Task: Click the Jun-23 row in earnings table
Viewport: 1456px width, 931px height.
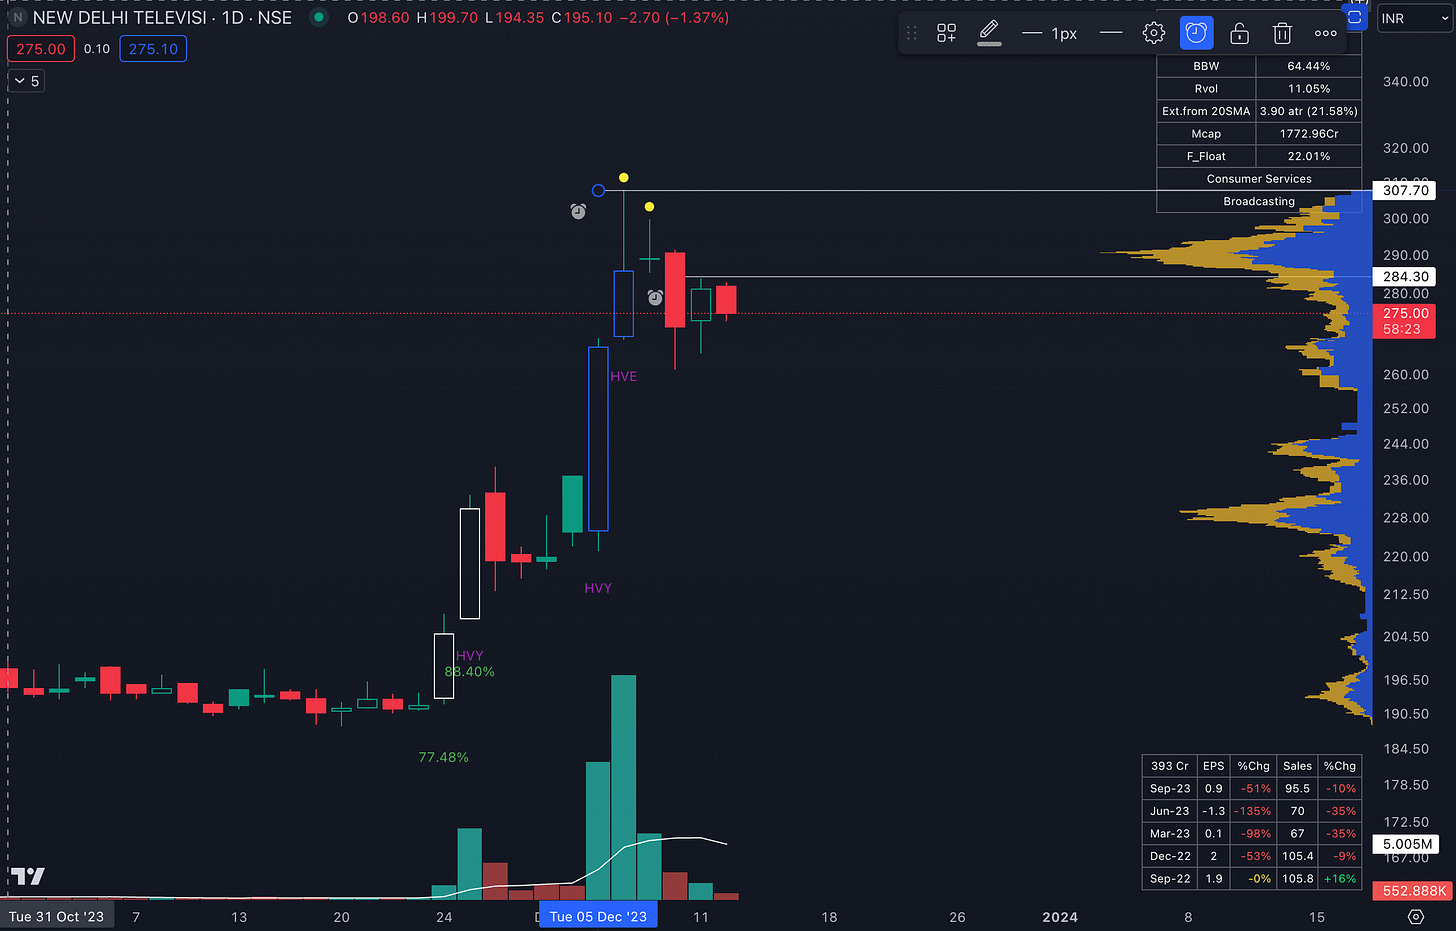Action: (1252, 811)
